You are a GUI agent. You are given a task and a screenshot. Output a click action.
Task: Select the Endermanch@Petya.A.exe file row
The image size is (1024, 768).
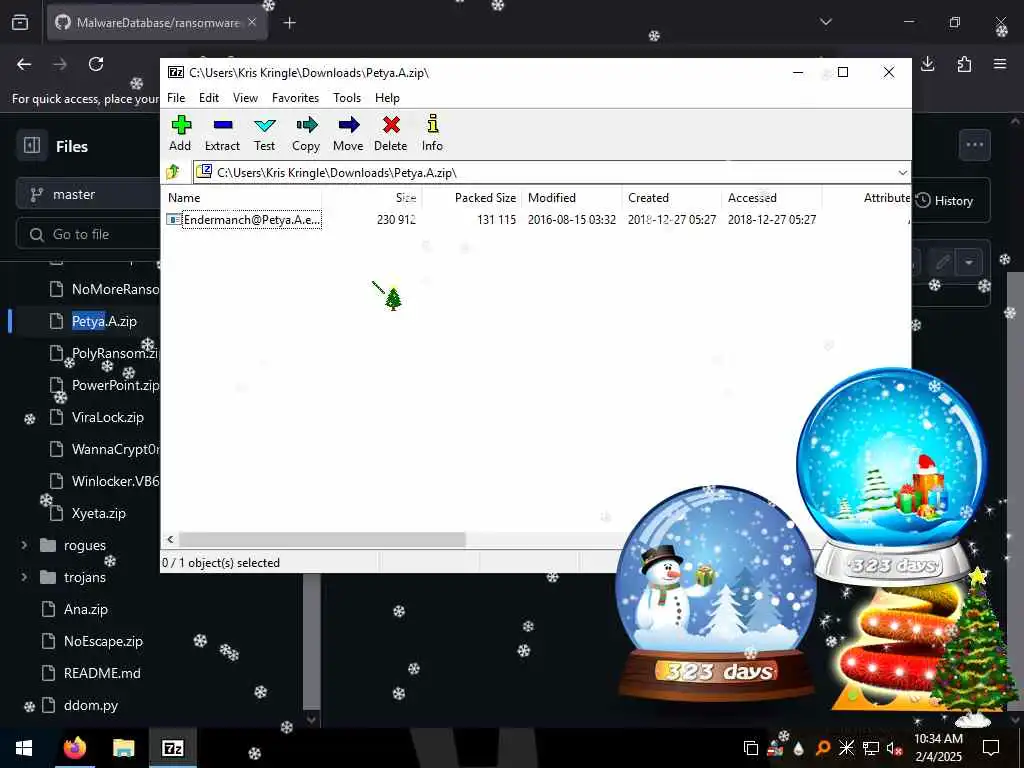pos(251,220)
